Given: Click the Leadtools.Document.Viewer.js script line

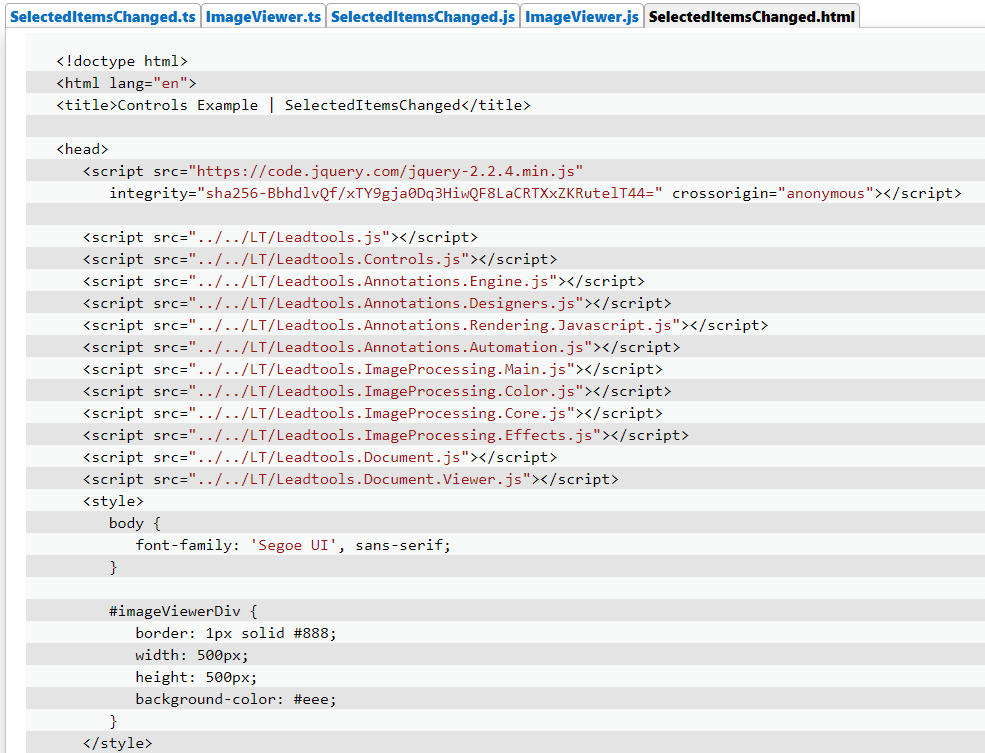Looking at the screenshot, I should pos(351,479).
